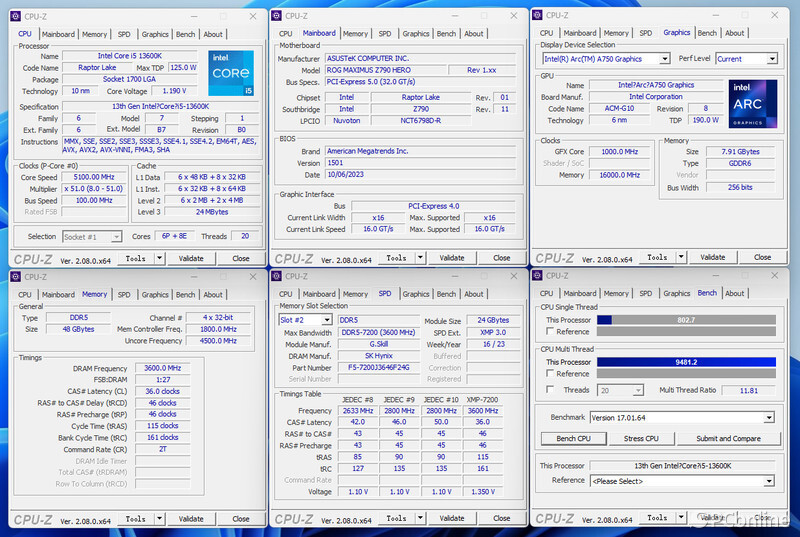Viewport: 800px width, 537px height.
Task: Click the manufacturer 'ASUSTeK COMPUTER INC.'
Action: coord(368,58)
